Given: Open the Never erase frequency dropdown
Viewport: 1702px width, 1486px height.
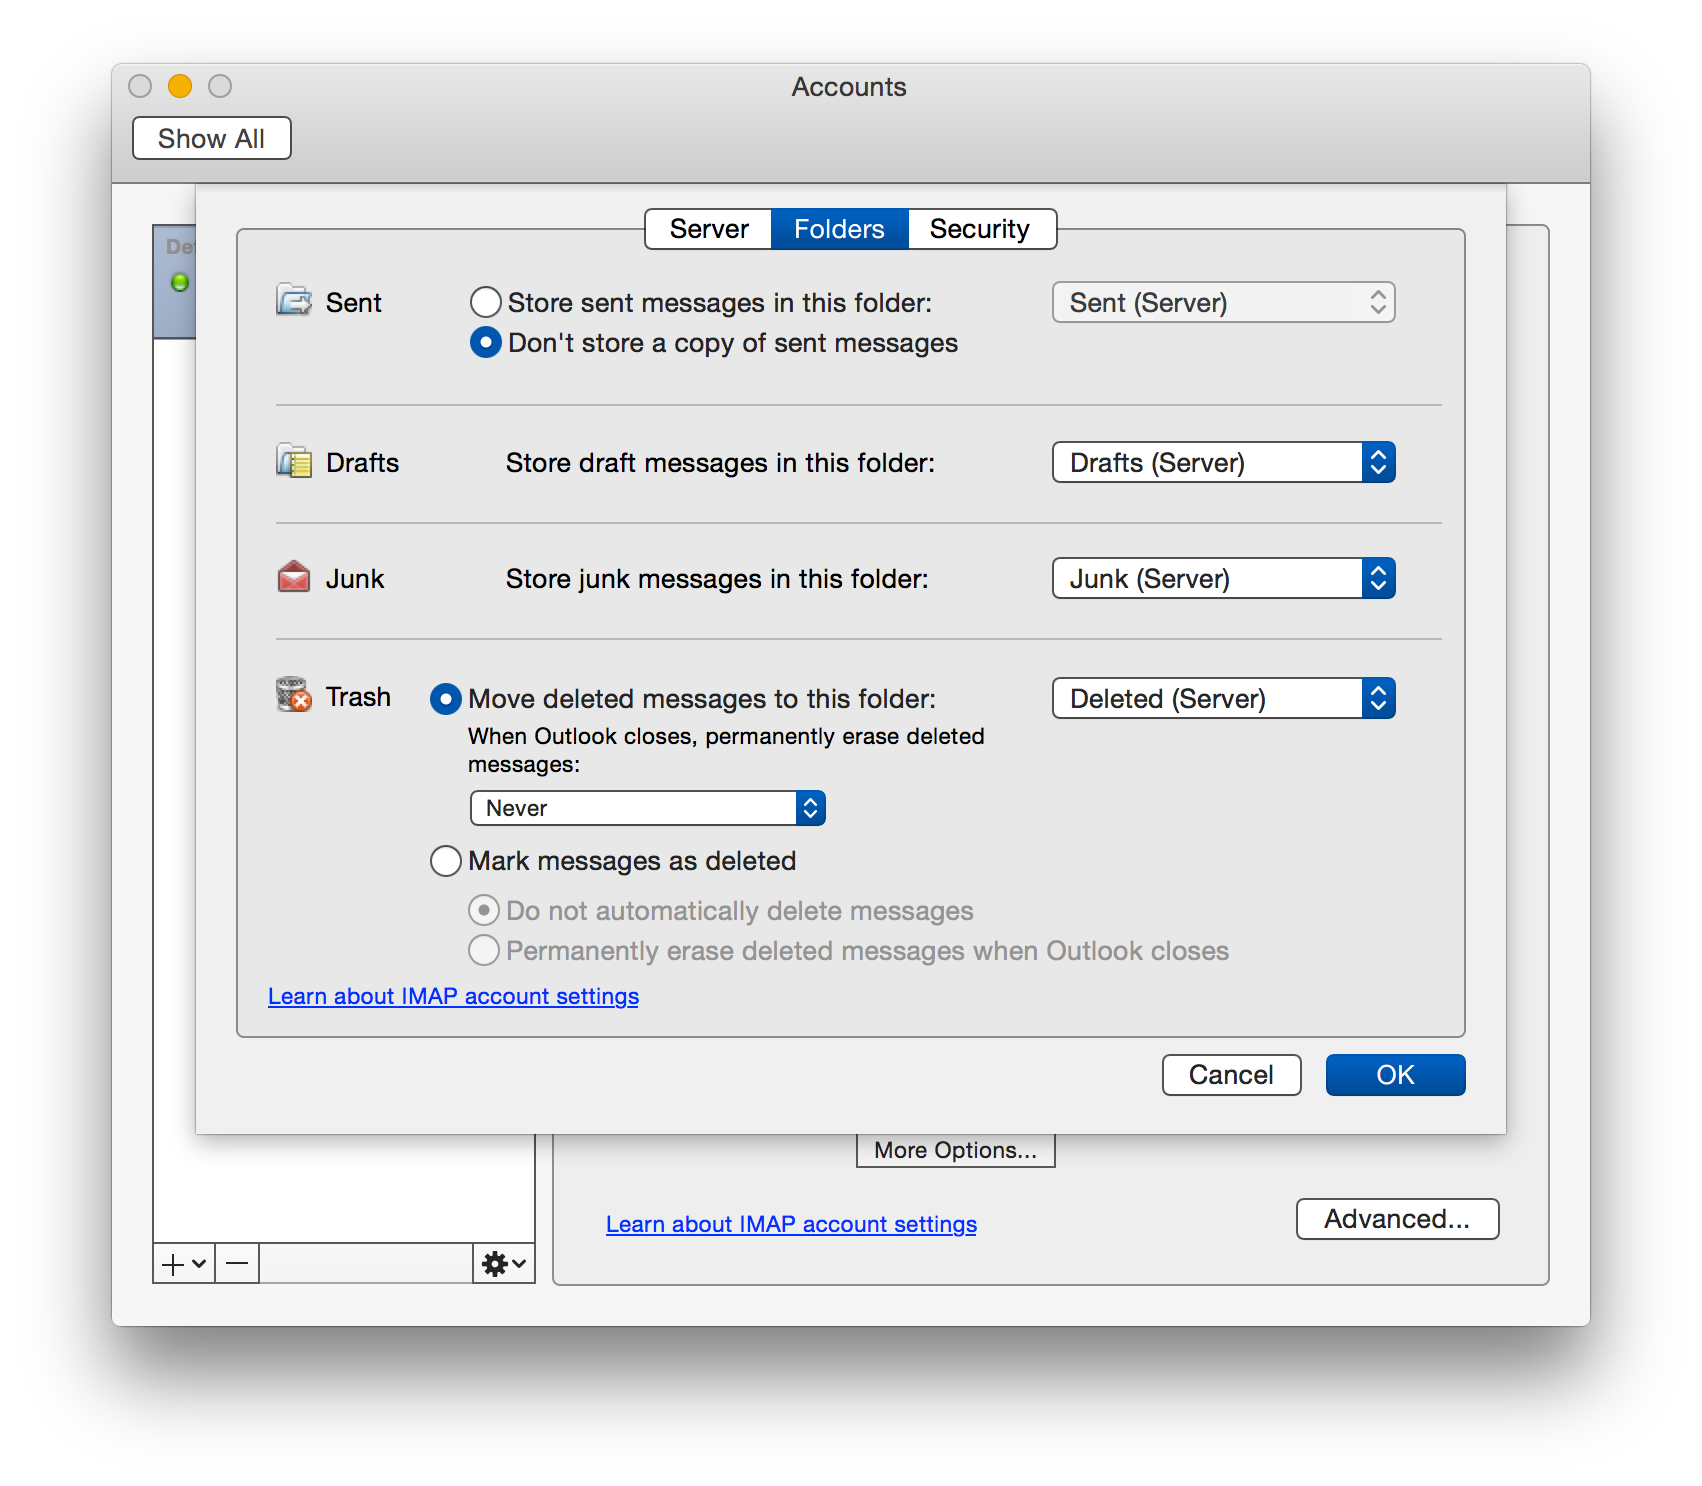Looking at the screenshot, I should [647, 808].
